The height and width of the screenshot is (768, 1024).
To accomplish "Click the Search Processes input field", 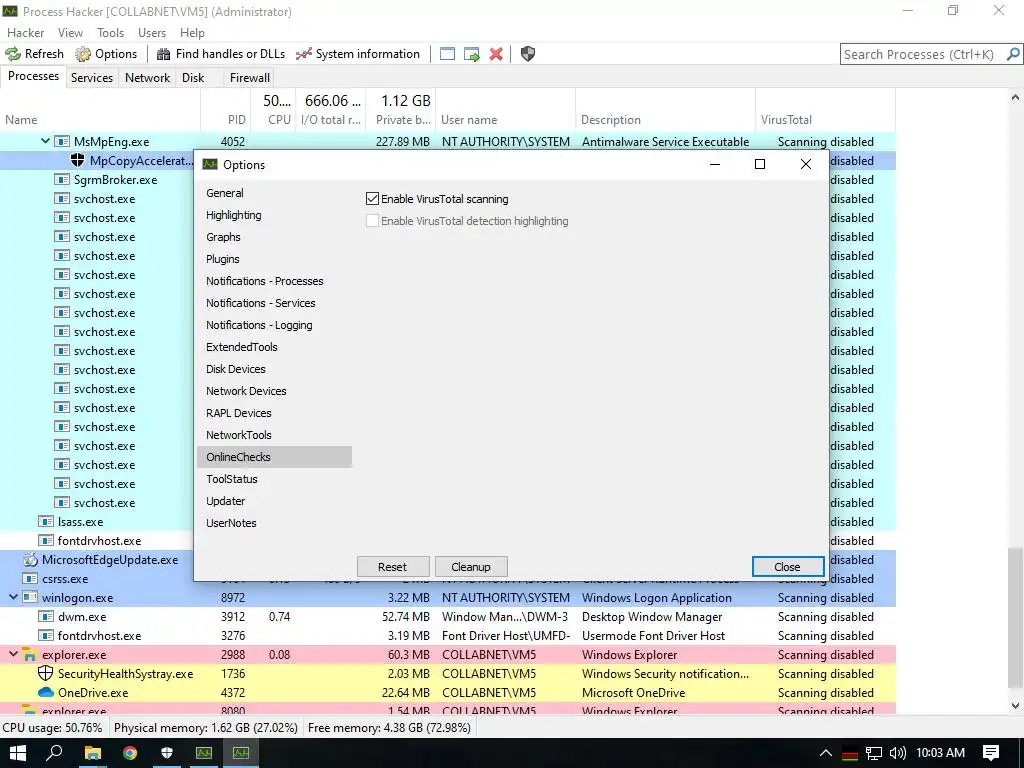I will pyautogui.click(x=920, y=54).
